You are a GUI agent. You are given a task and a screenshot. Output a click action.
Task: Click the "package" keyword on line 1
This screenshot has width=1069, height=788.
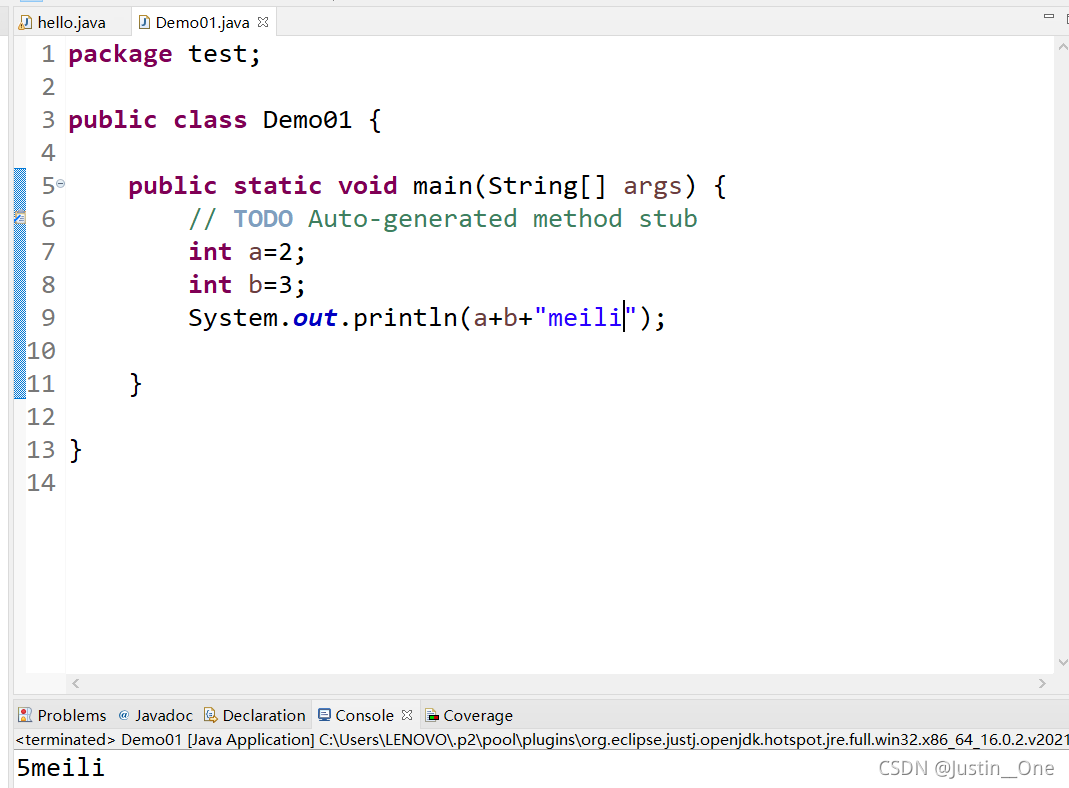120,55
